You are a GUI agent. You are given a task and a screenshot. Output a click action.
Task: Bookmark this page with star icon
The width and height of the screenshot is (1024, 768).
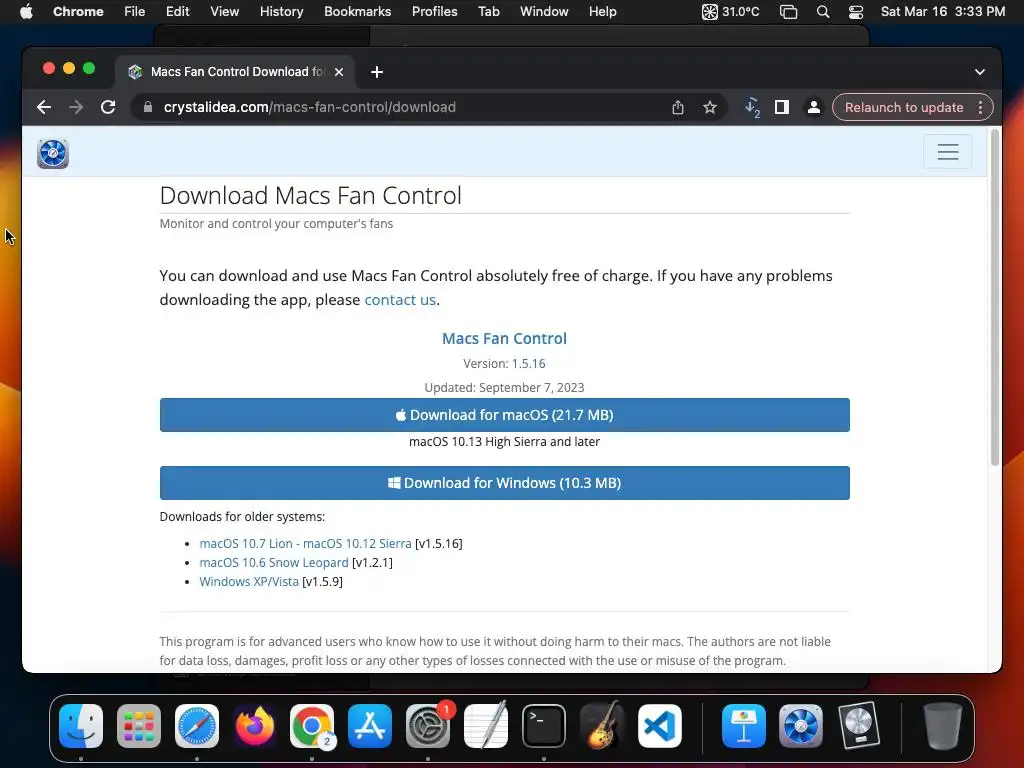click(x=710, y=107)
